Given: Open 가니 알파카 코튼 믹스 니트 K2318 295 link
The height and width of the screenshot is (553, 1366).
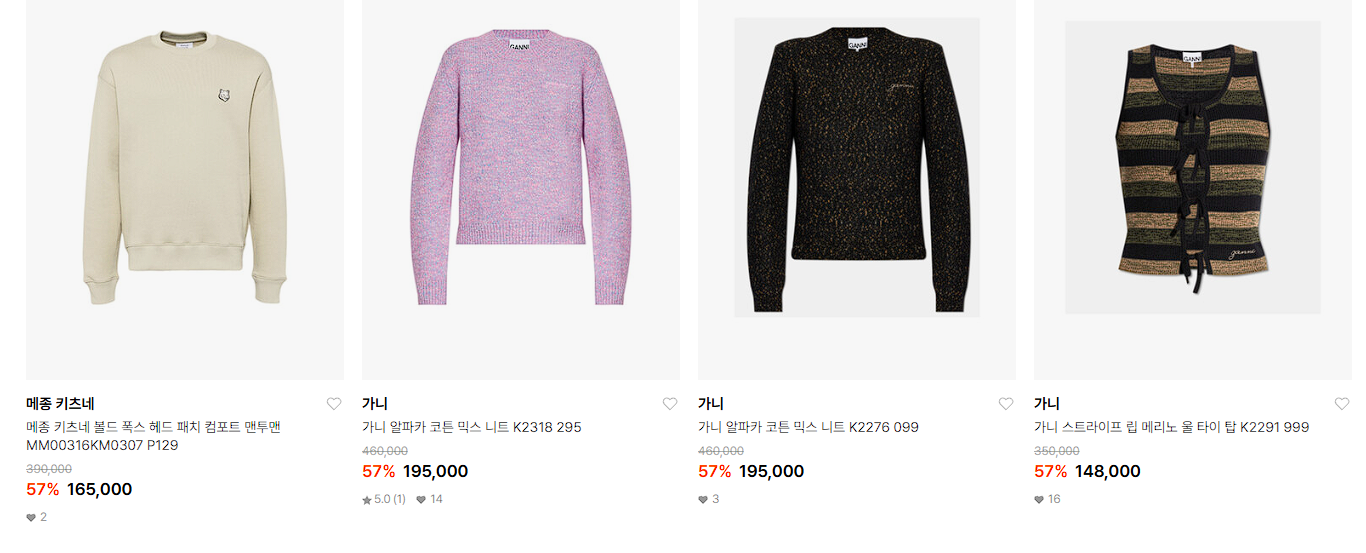Looking at the screenshot, I should coord(471,427).
